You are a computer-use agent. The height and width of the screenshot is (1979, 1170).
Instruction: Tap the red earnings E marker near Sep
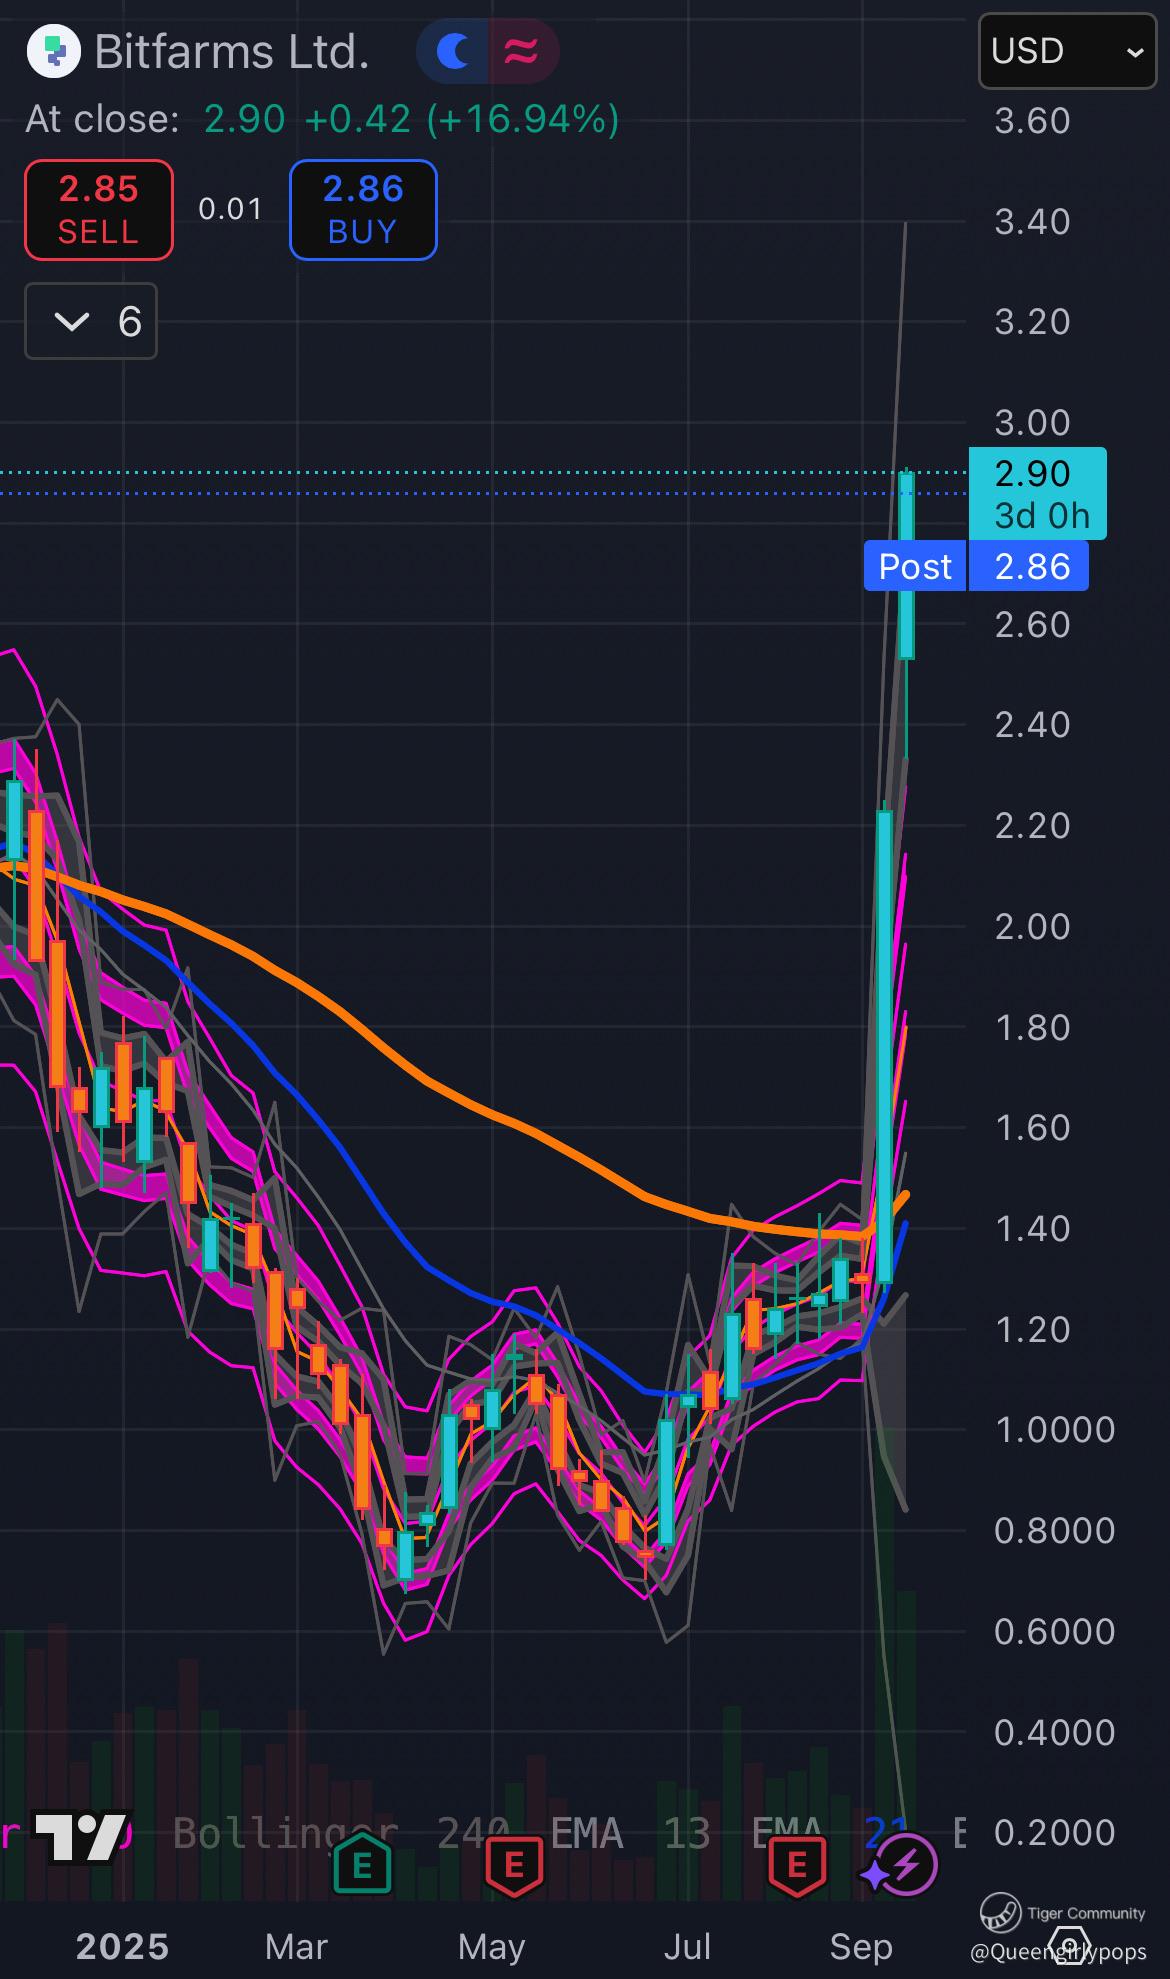(797, 1865)
